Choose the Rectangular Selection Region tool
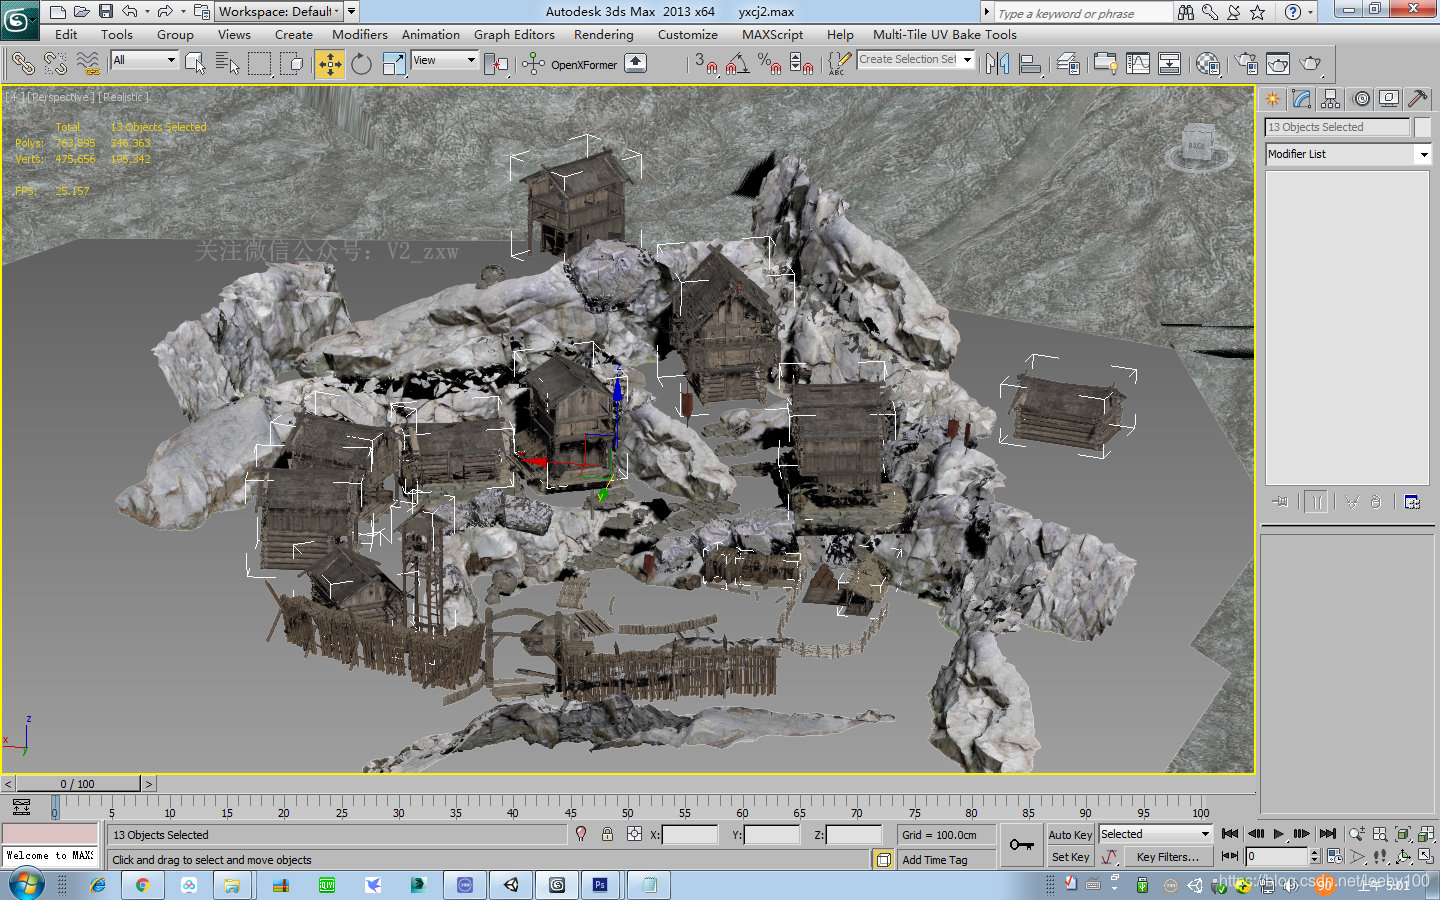1440x900 pixels. coord(260,64)
